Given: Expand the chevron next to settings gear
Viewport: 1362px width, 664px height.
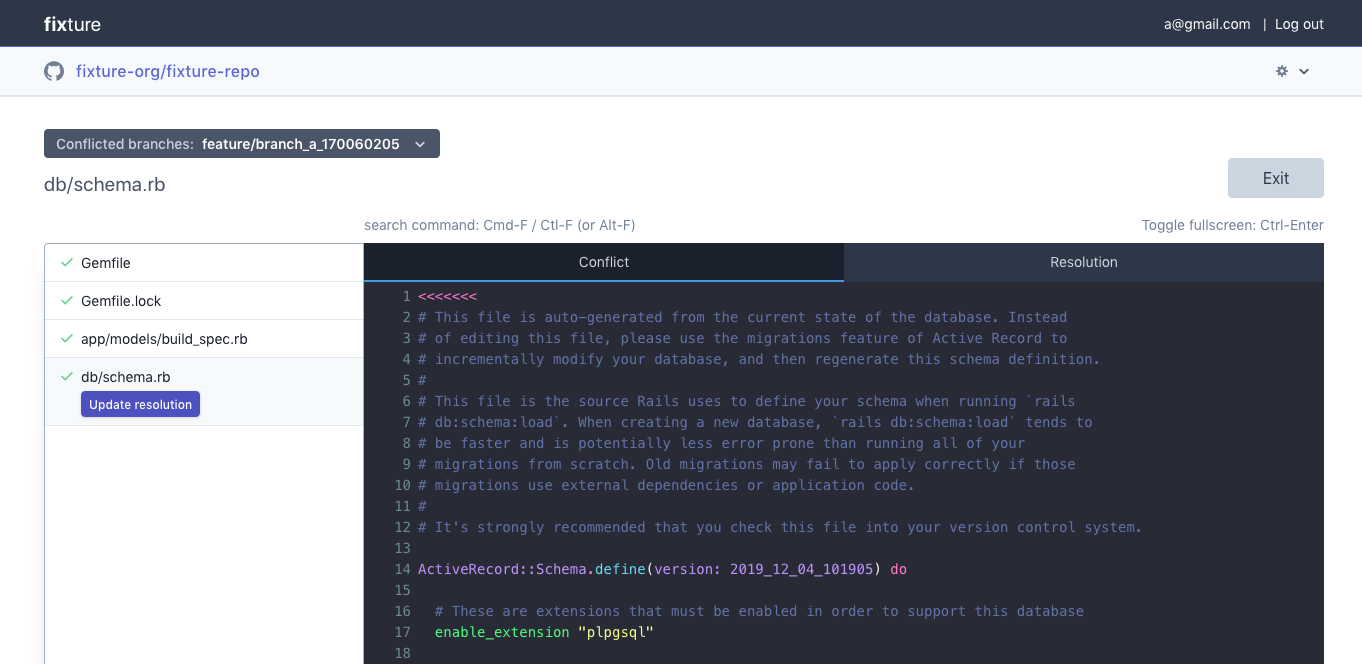Looking at the screenshot, I should click(1304, 71).
